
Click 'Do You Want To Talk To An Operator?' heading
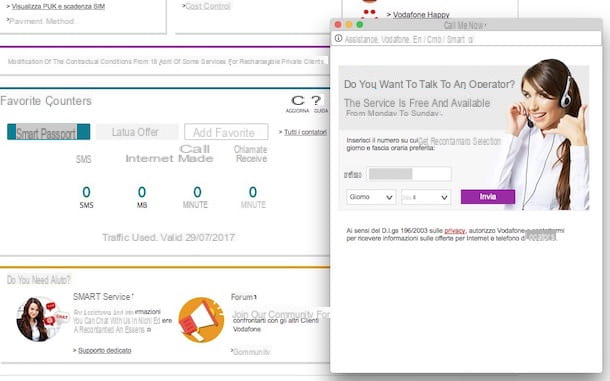pos(429,84)
